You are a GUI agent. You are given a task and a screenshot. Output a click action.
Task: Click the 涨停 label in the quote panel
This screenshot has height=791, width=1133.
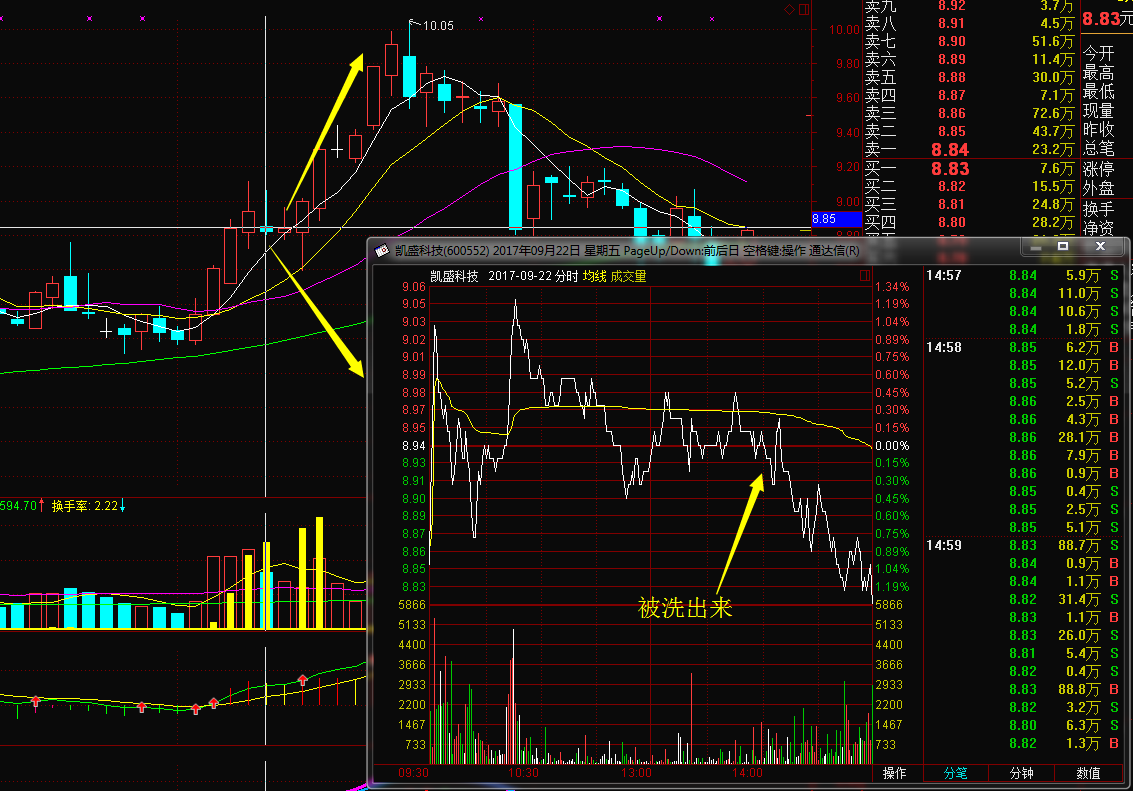click(x=1098, y=170)
